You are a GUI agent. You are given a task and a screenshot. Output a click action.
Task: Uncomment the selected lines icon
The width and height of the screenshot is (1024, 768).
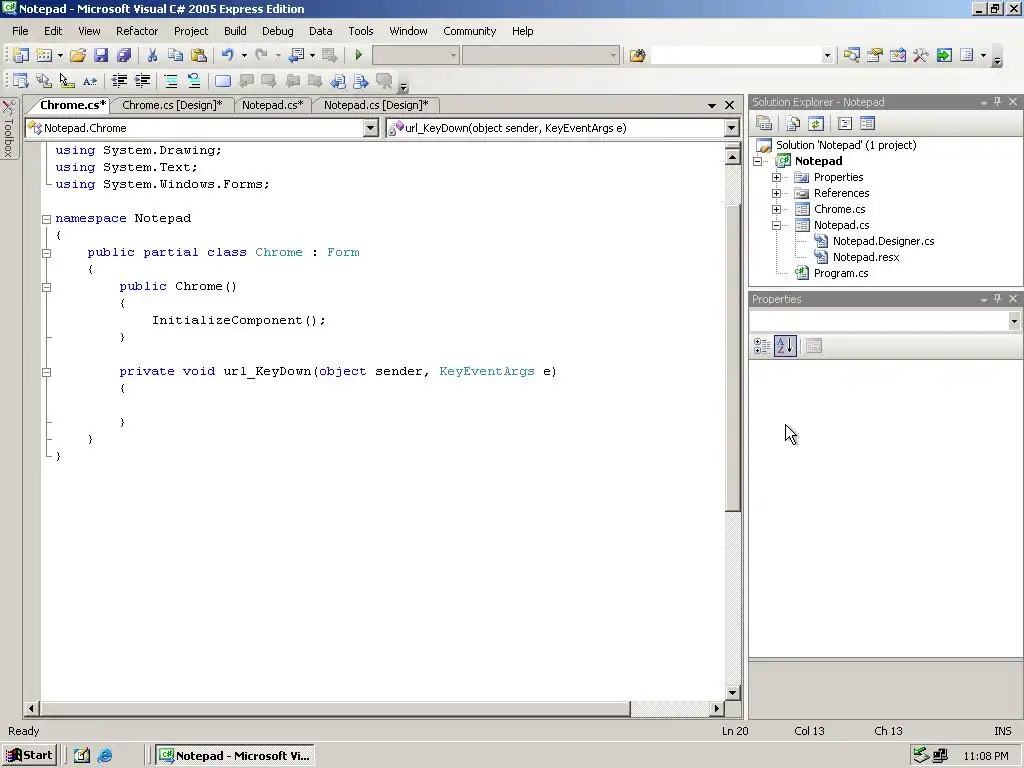tap(194, 81)
